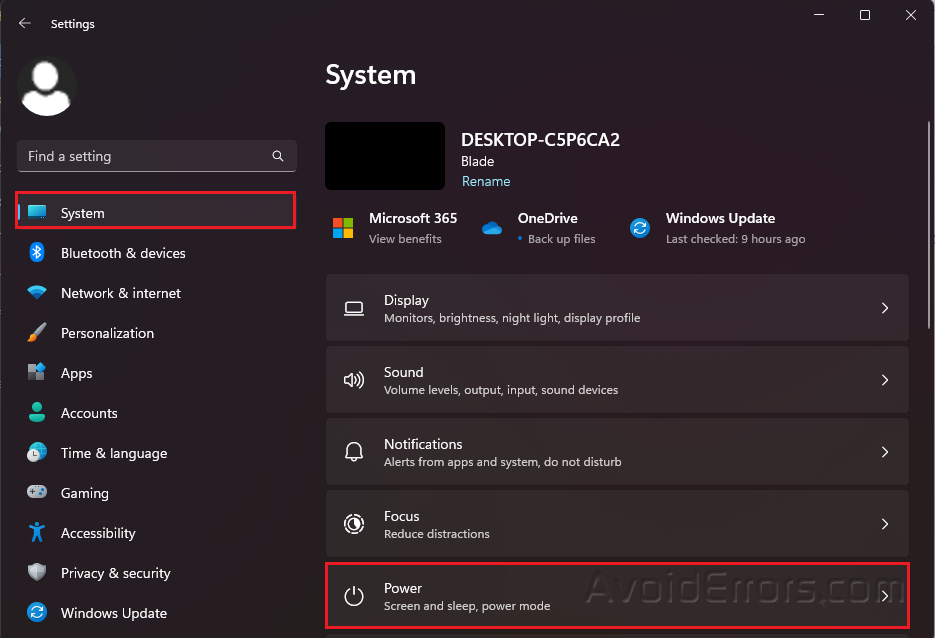The image size is (935, 638).
Task: Open the Power settings row
Action: tap(617, 596)
